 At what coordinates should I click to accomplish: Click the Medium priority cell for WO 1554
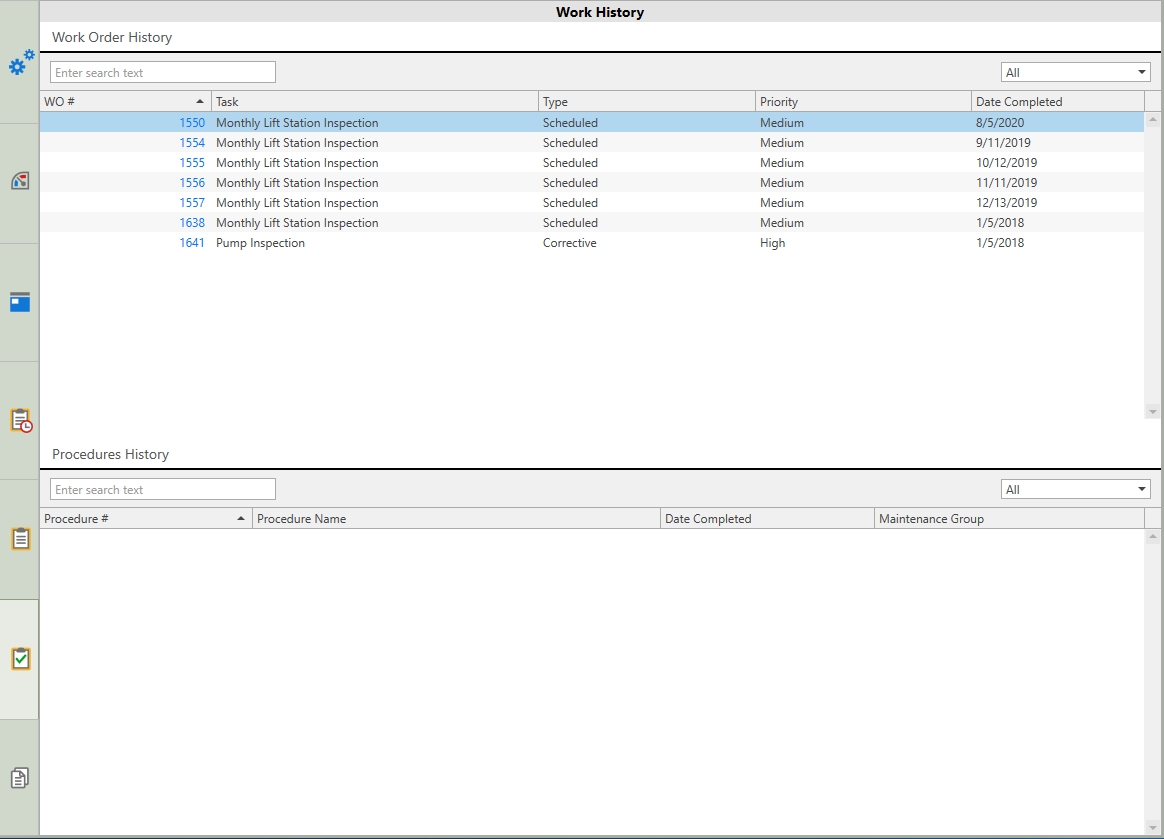pos(782,143)
